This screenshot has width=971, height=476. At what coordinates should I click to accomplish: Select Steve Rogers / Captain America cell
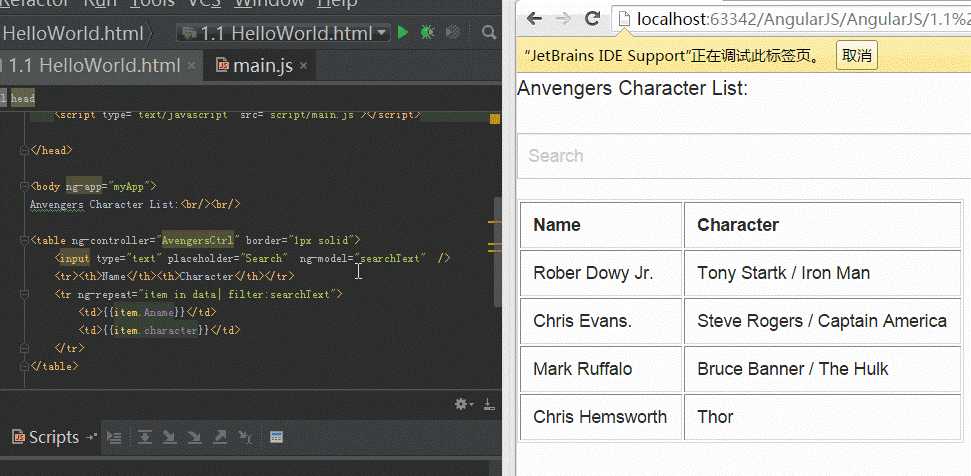(x=822, y=321)
